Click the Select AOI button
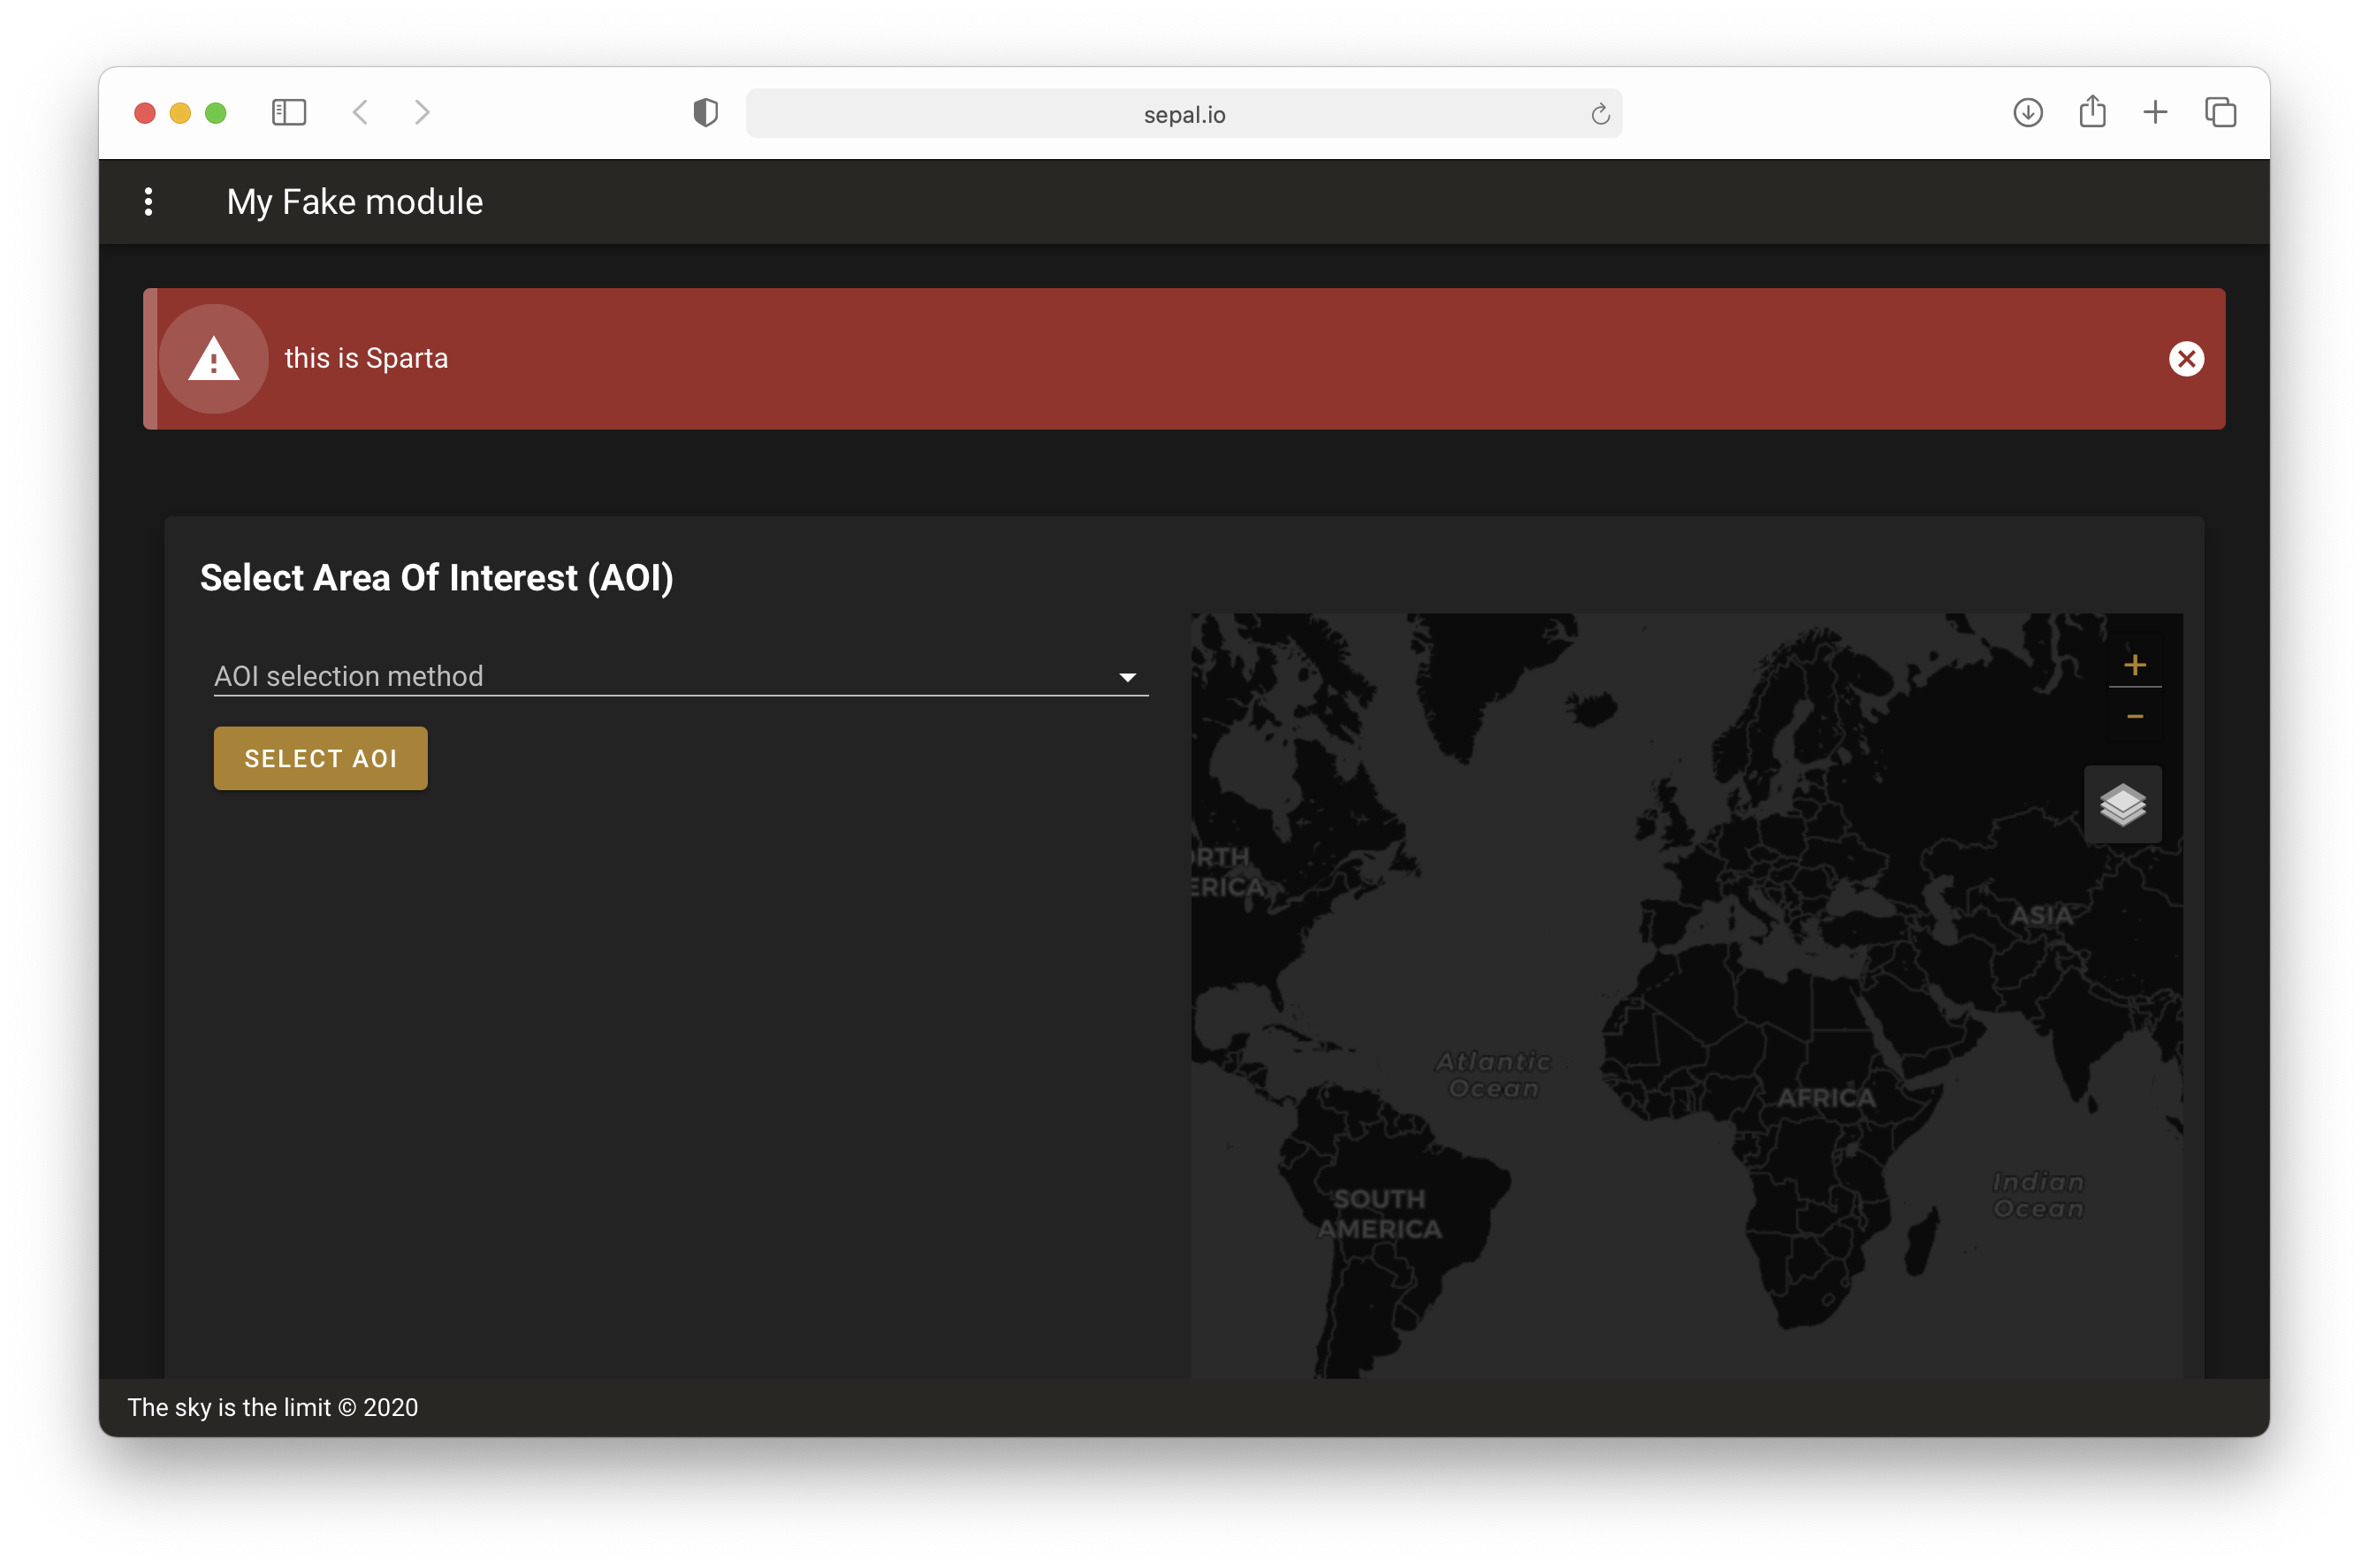The width and height of the screenshot is (2369, 1568). pyautogui.click(x=321, y=758)
